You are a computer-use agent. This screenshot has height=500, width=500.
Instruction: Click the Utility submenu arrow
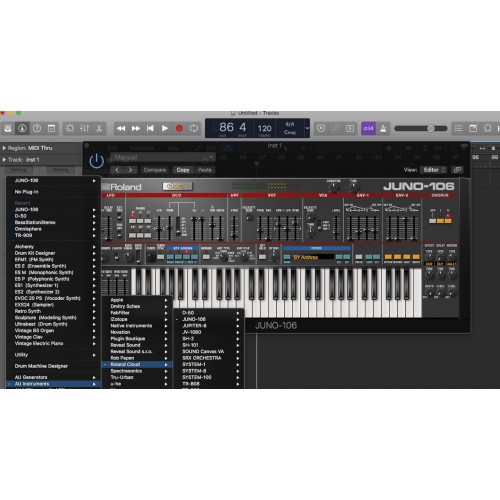point(94,355)
